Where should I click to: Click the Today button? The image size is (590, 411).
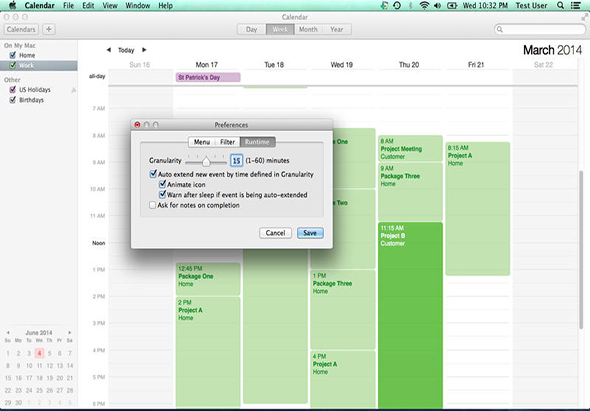click(126, 50)
